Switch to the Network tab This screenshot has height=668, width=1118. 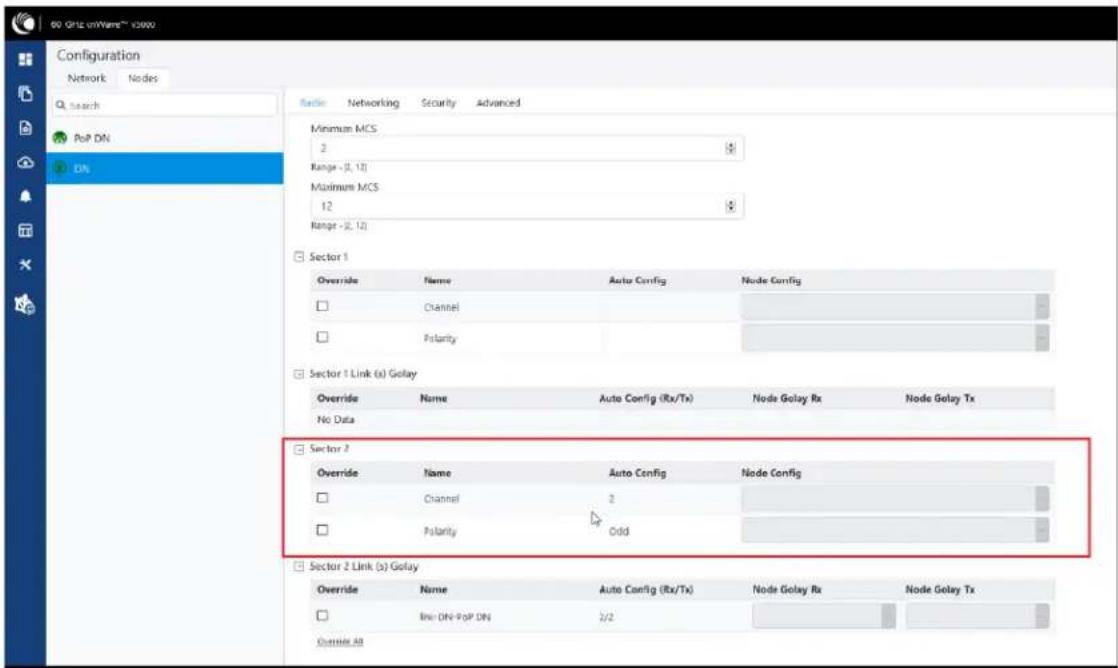pos(86,78)
